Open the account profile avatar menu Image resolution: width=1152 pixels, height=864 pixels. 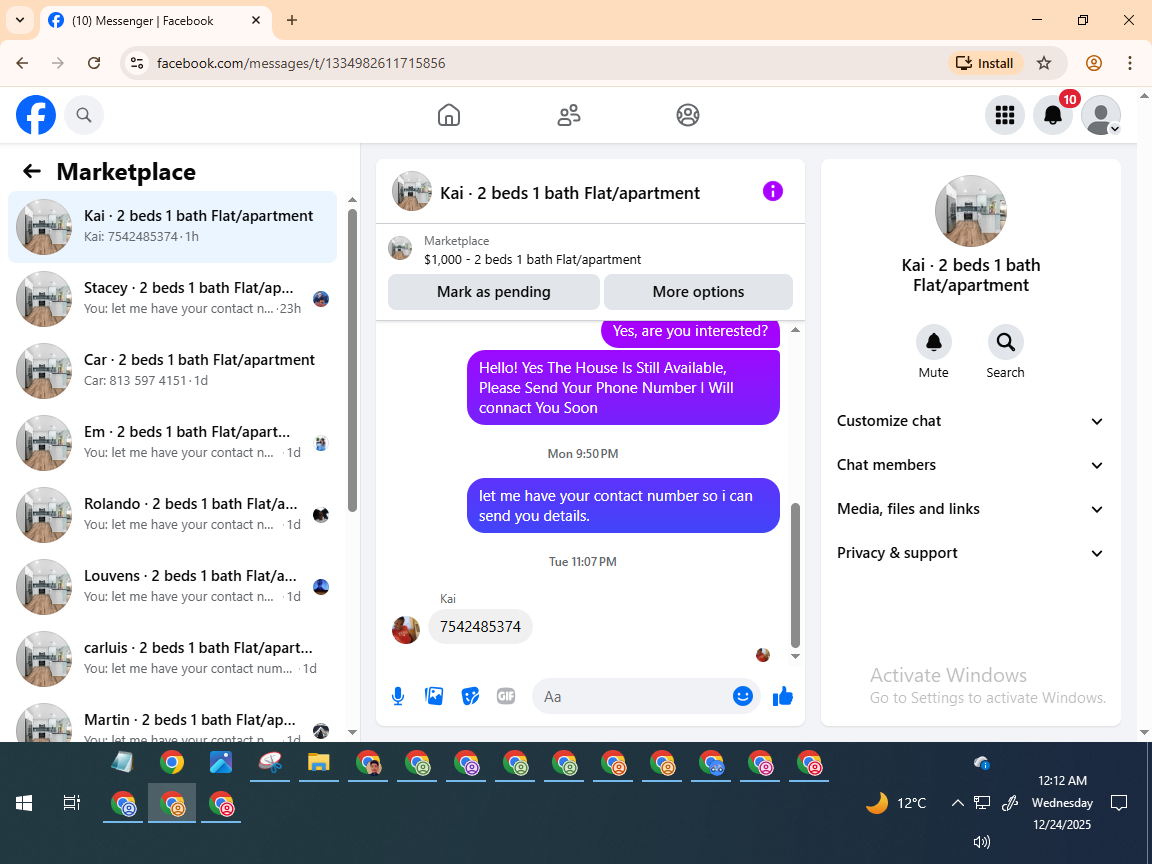[x=1101, y=115]
